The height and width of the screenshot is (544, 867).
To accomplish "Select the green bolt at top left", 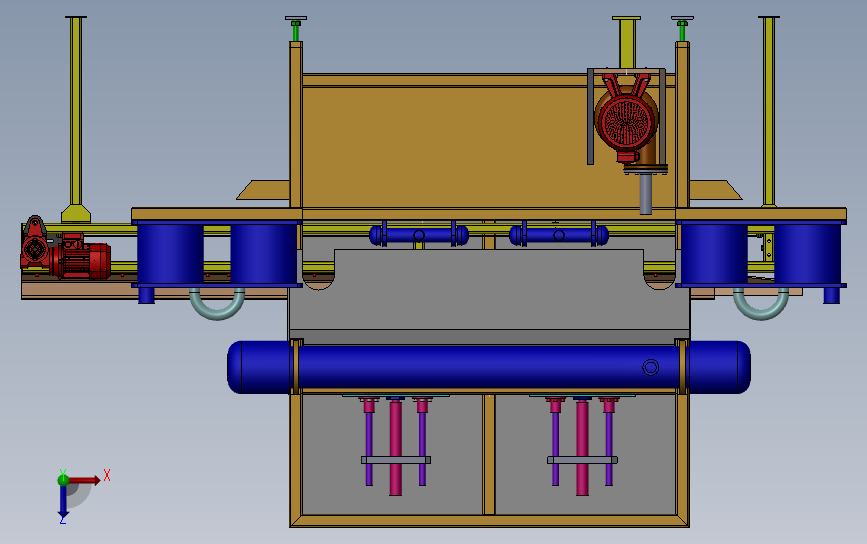I will pyautogui.click(x=296, y=31).
